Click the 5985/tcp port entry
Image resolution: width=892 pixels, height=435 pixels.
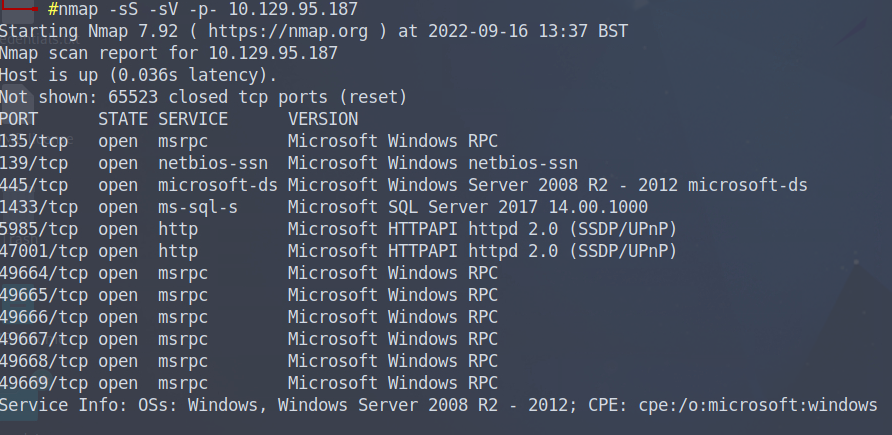[x=39, y=229]
